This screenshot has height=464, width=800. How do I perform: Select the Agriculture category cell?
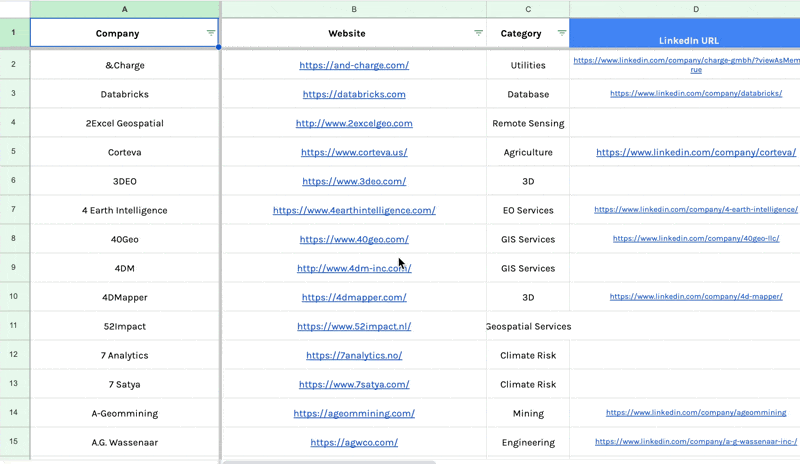tap(528, 152)
